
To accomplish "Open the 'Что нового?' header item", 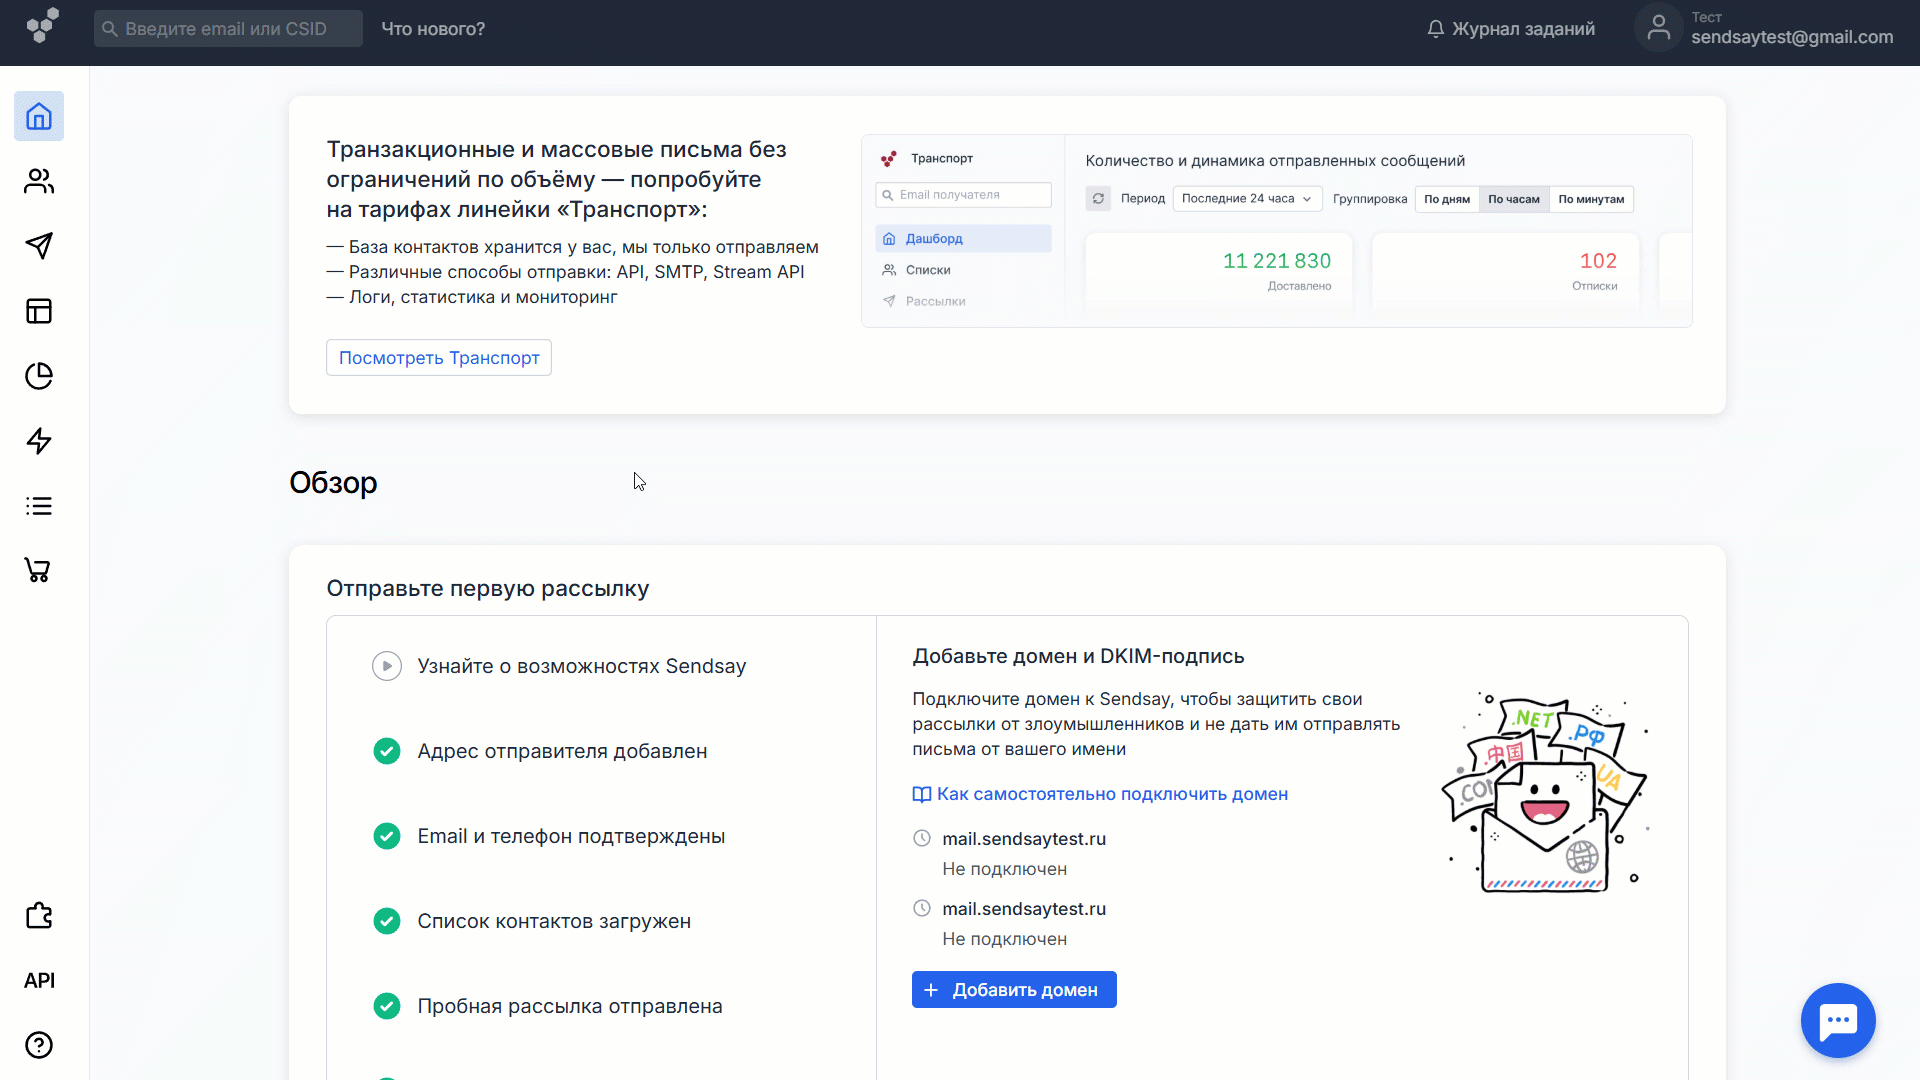I will point(433,29).
